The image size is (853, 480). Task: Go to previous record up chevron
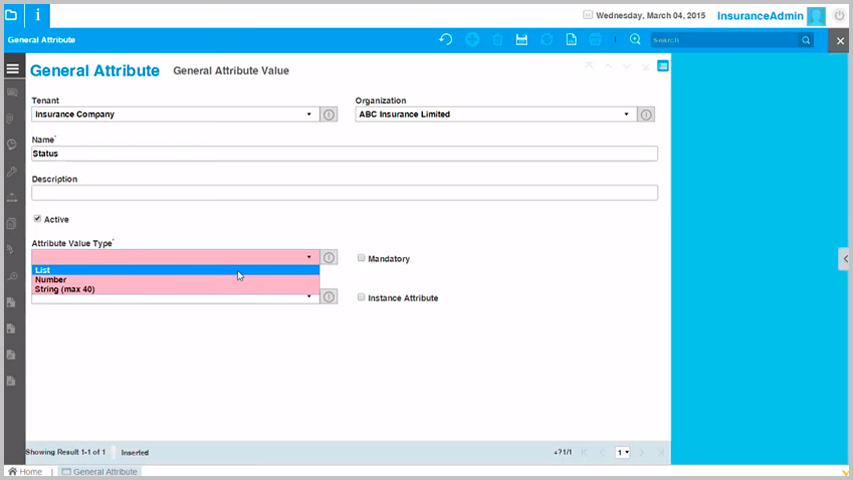pos(608,66)
